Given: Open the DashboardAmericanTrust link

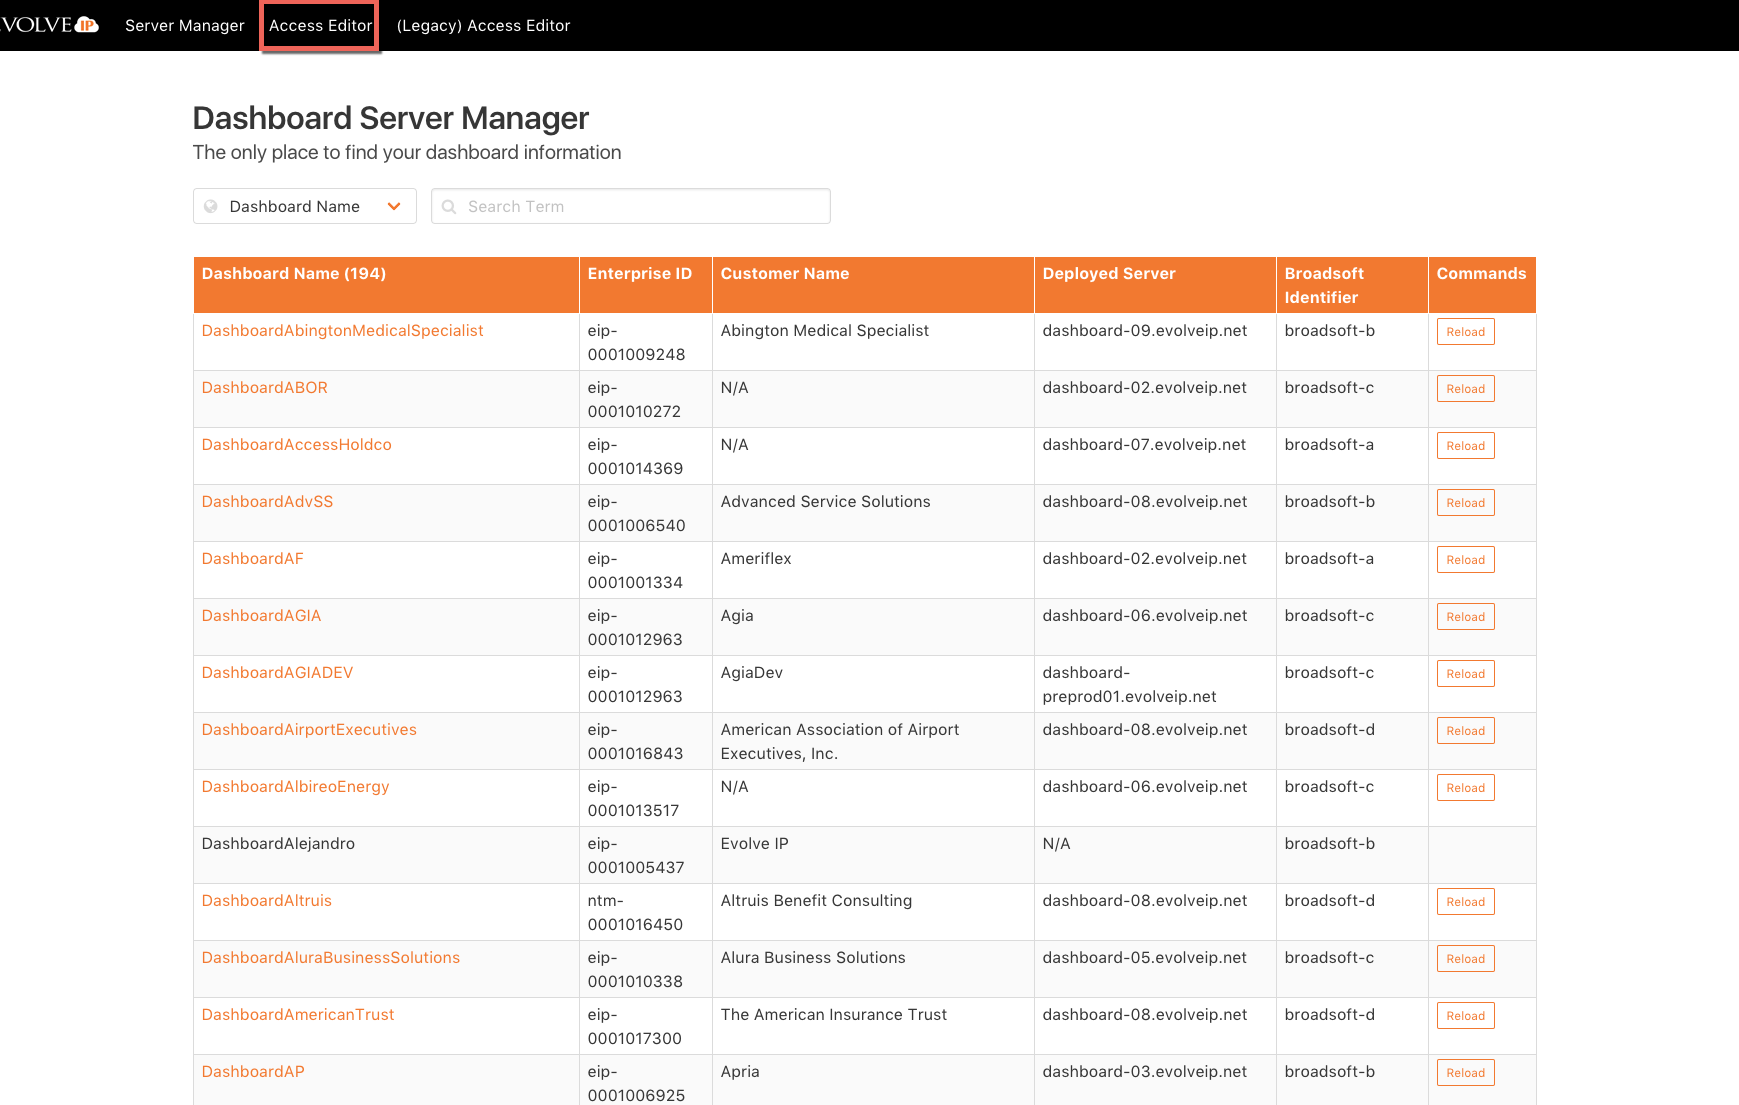Looking at the screenshot, I should tap(298, 1015).
